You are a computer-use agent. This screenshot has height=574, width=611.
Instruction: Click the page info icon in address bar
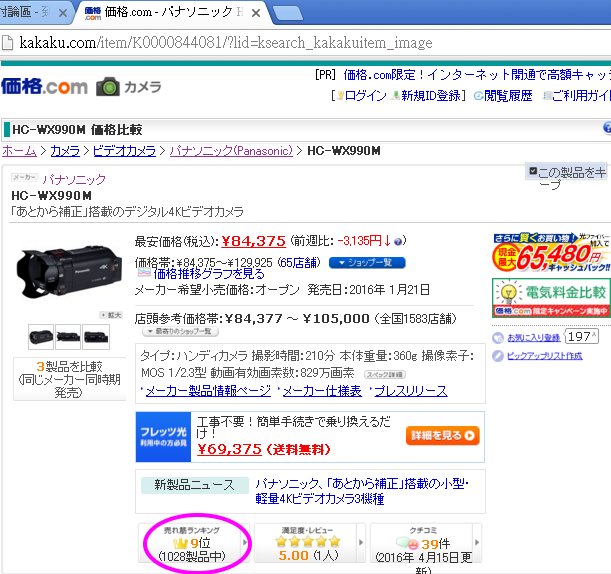click(x=7, y=43)
